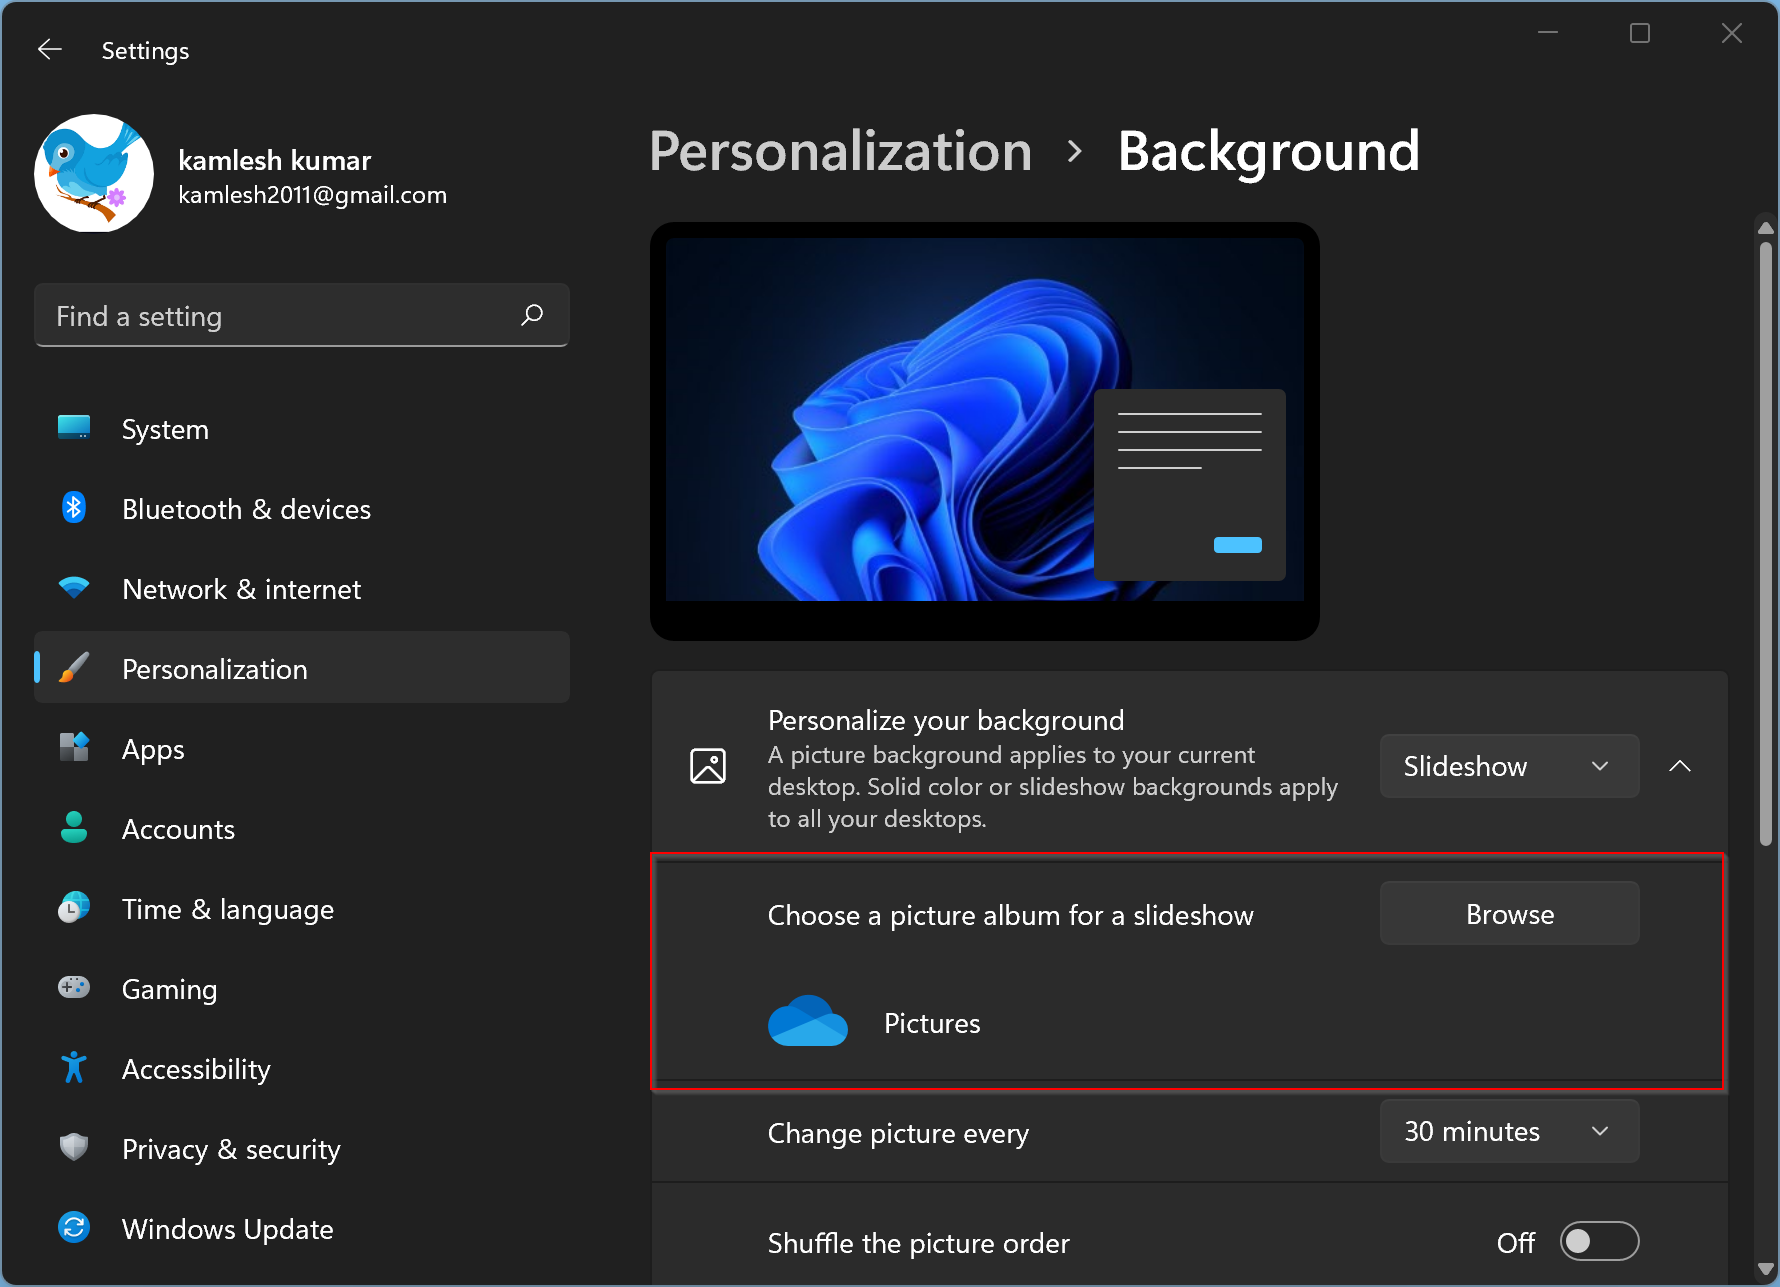The height and width of the screenshot is (1287, 1780).
Task: Click the kamlesh2011@gmail.com email text
Action: [x=312, y=195]
